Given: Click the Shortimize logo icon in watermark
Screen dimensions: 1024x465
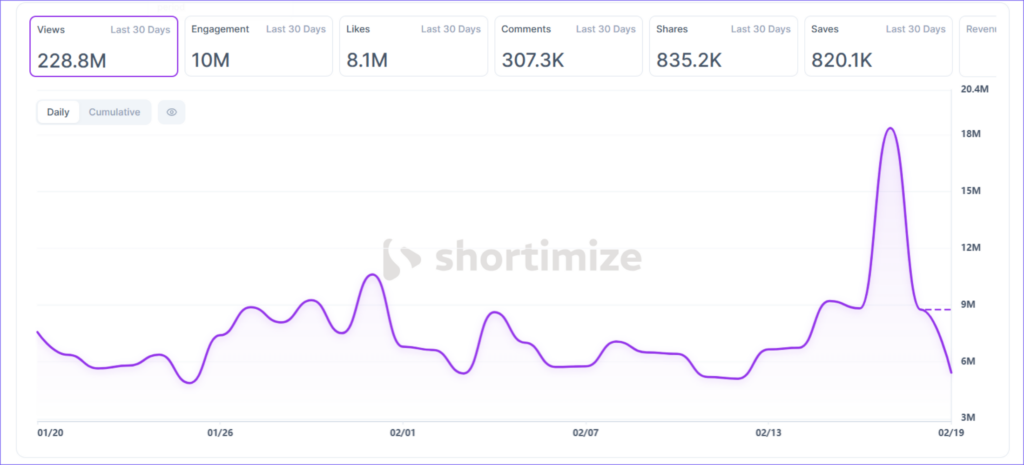Looking at the screenshot, I should [404, 259].
